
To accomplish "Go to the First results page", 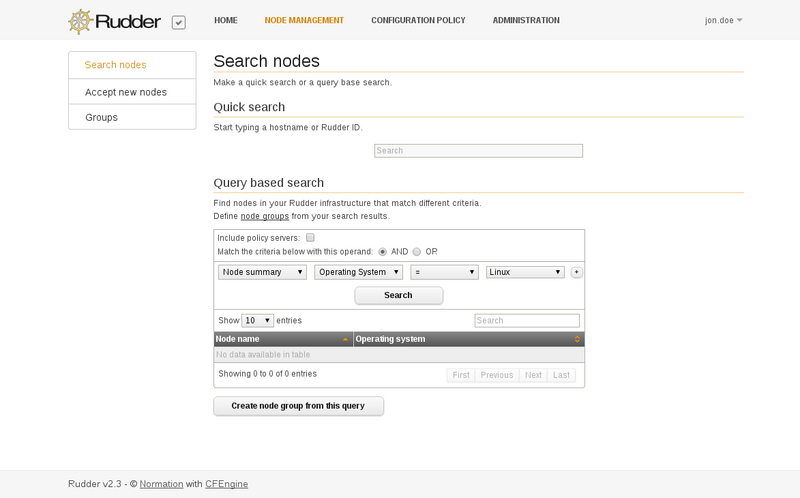I will 461,375.
